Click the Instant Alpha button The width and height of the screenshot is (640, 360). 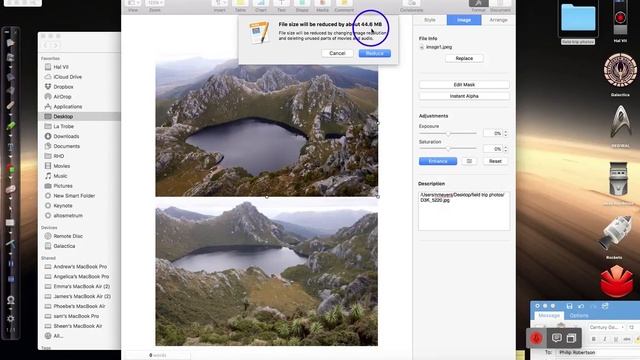pyautogui.click(x=464, y=96)
